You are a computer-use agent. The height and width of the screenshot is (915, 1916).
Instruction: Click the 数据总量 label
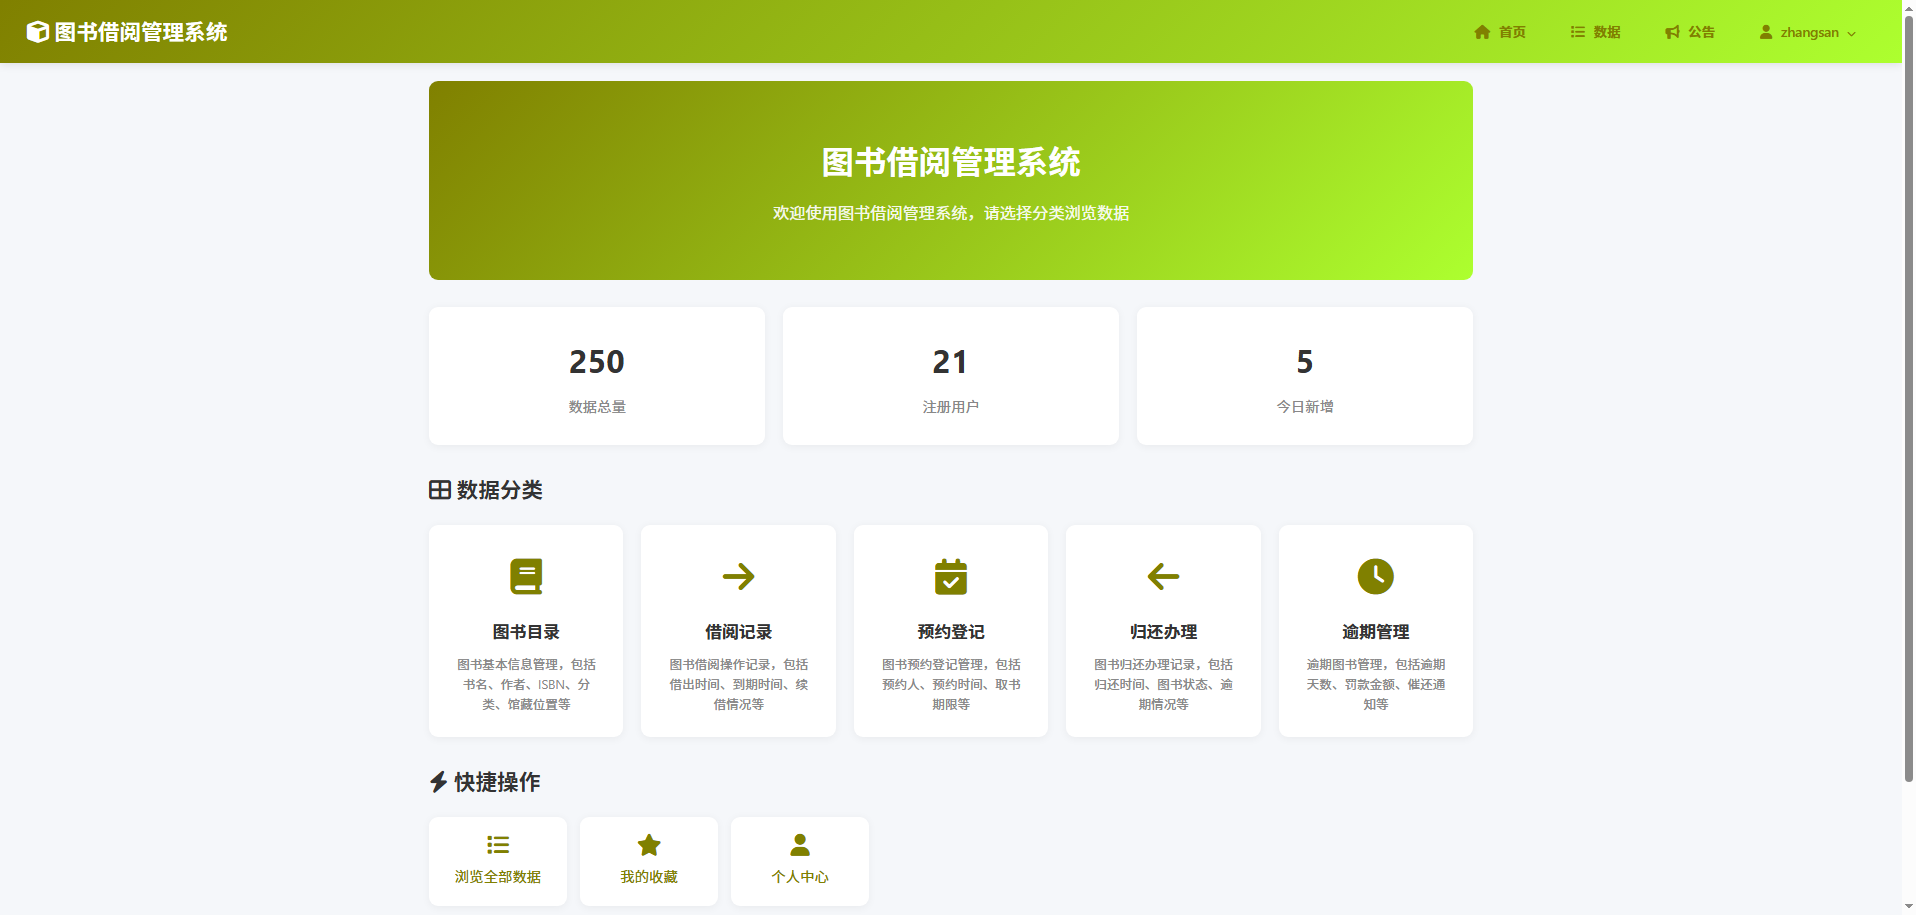click(597, 407)
